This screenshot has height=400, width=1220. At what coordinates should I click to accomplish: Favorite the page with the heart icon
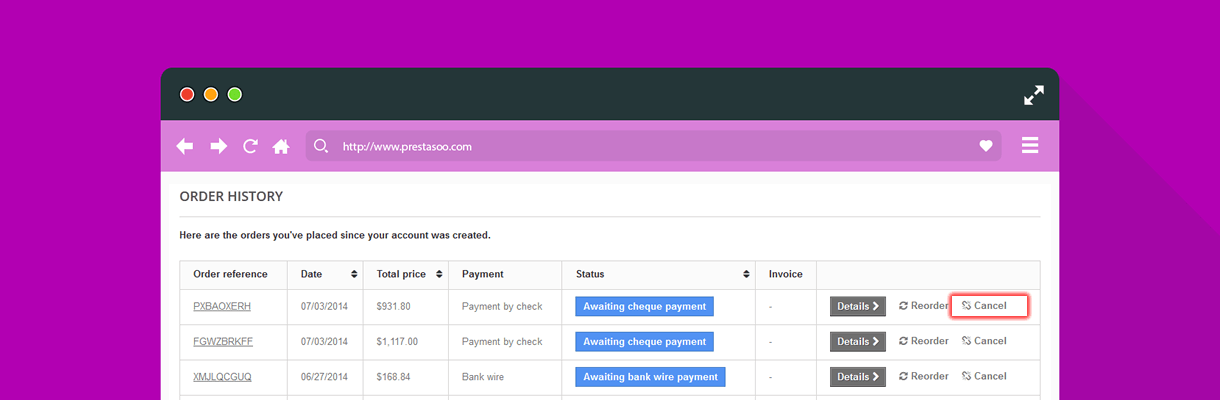tap(986, 146)
